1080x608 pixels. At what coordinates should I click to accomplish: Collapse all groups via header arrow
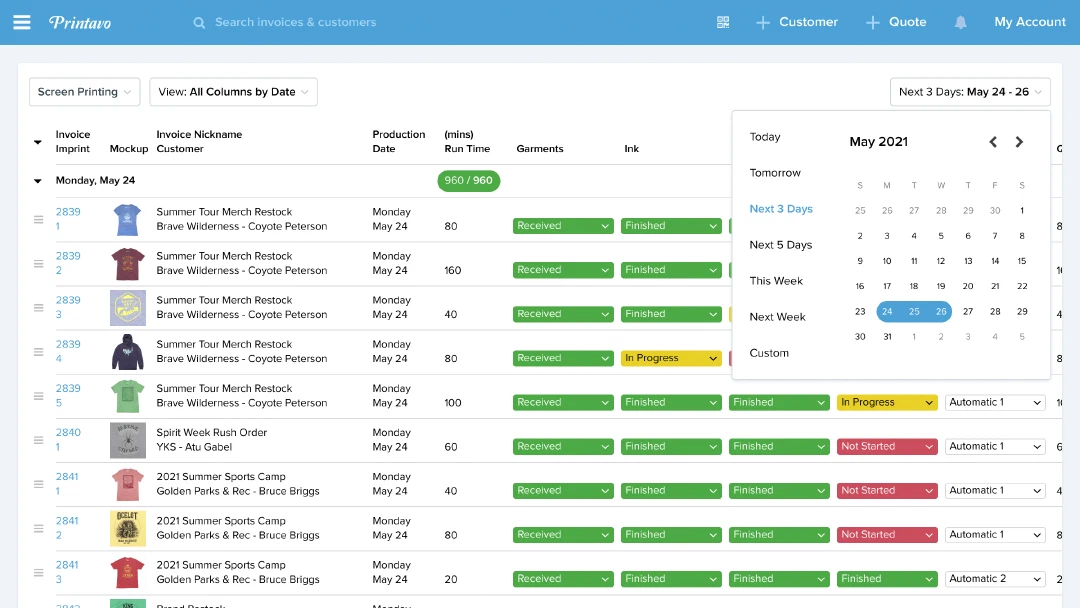tap(38, 143)
